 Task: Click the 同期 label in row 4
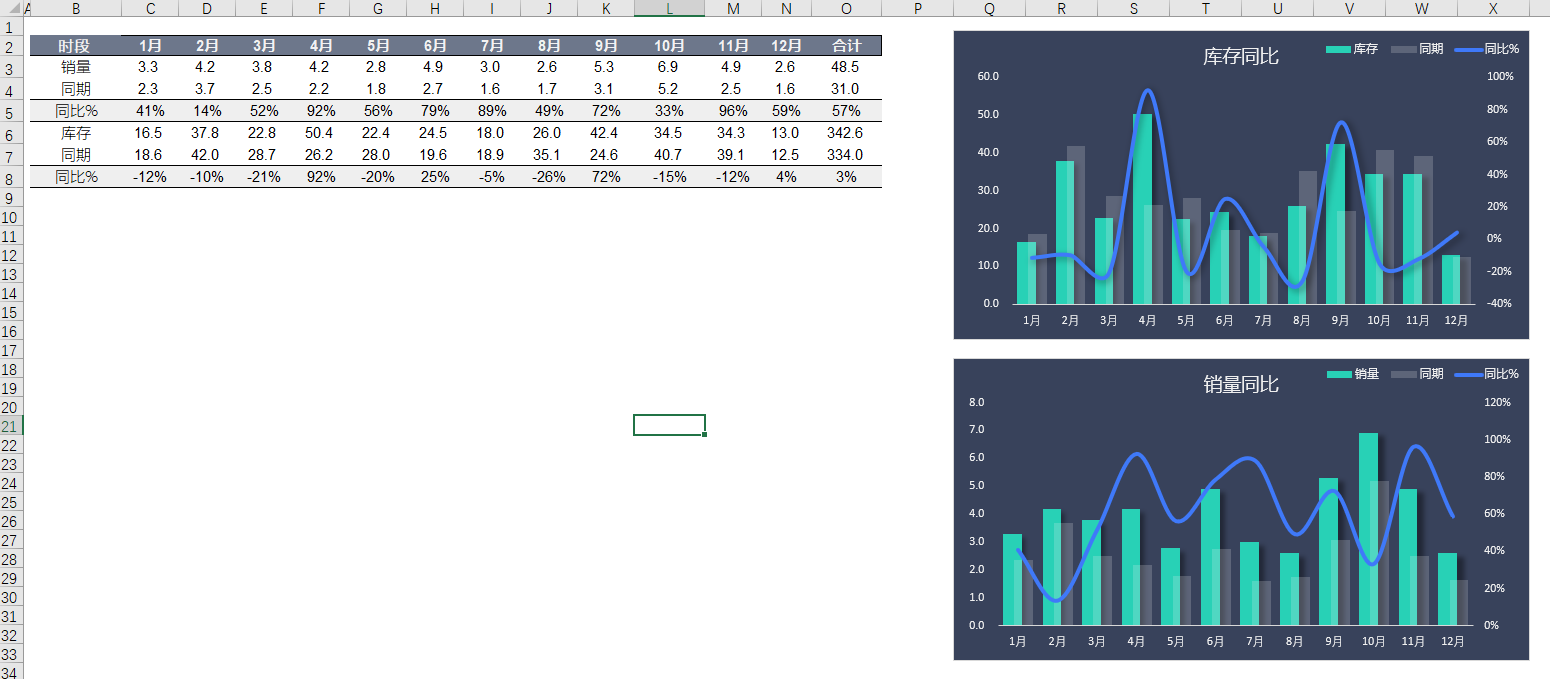click(75, 89)
